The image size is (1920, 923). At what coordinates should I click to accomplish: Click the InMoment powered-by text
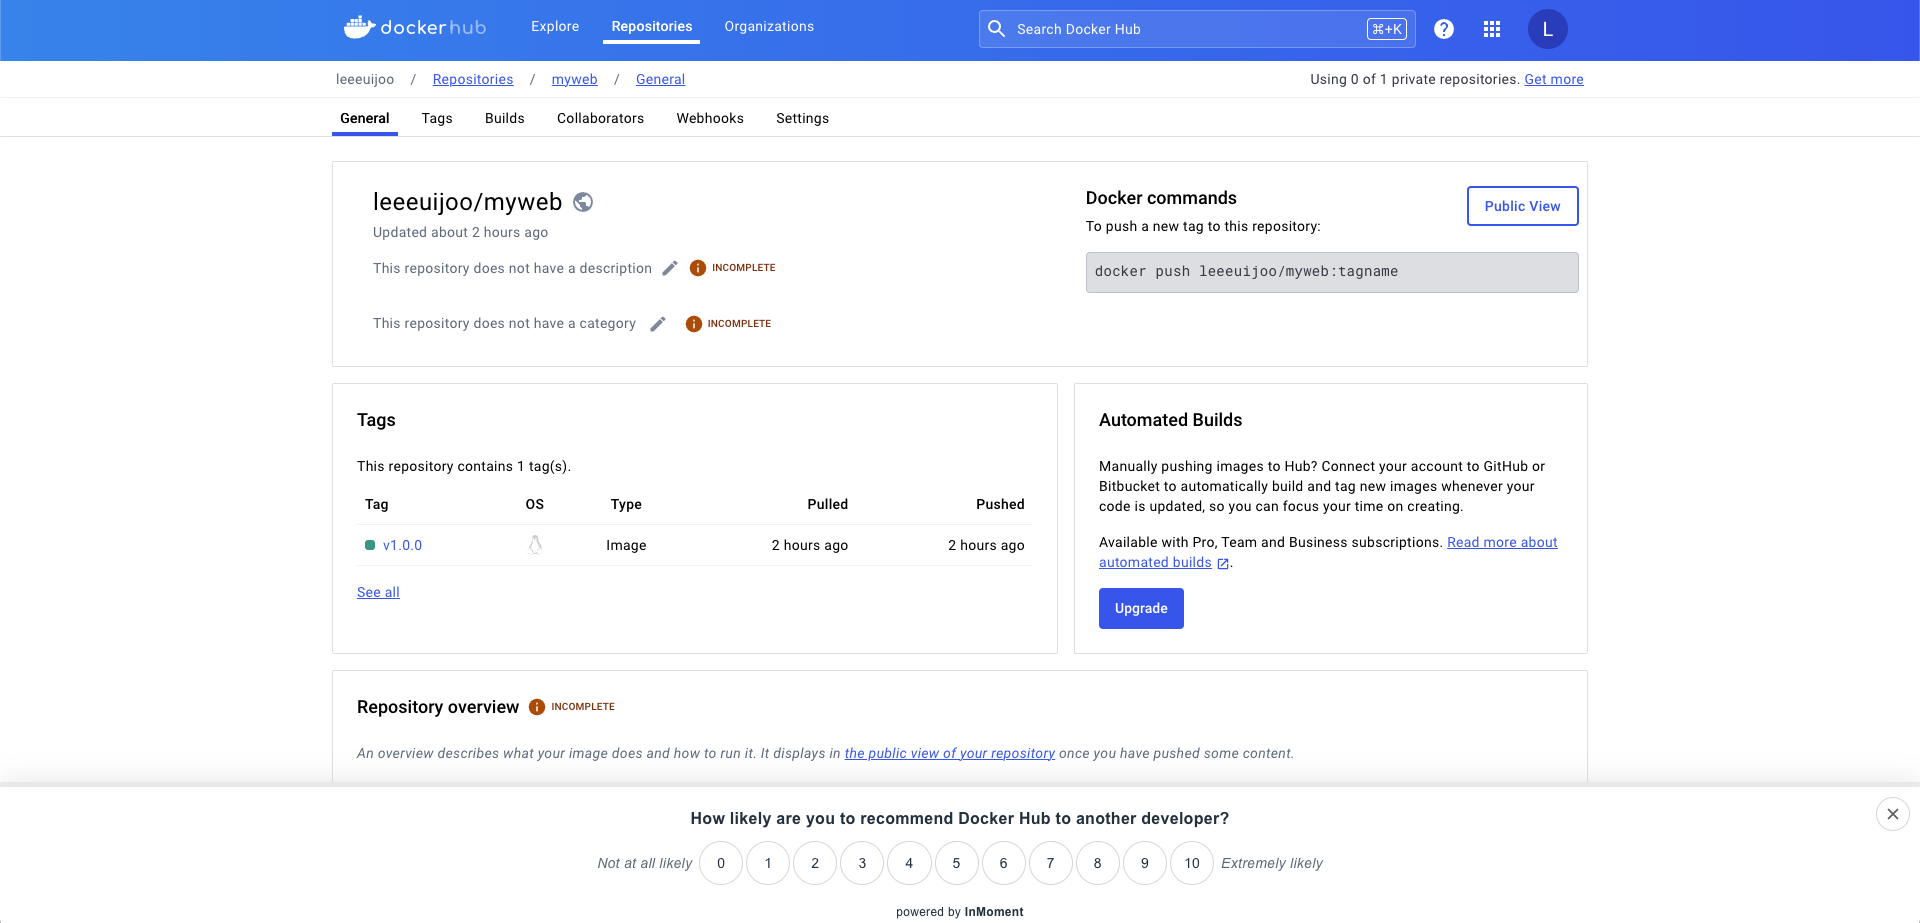960,912
